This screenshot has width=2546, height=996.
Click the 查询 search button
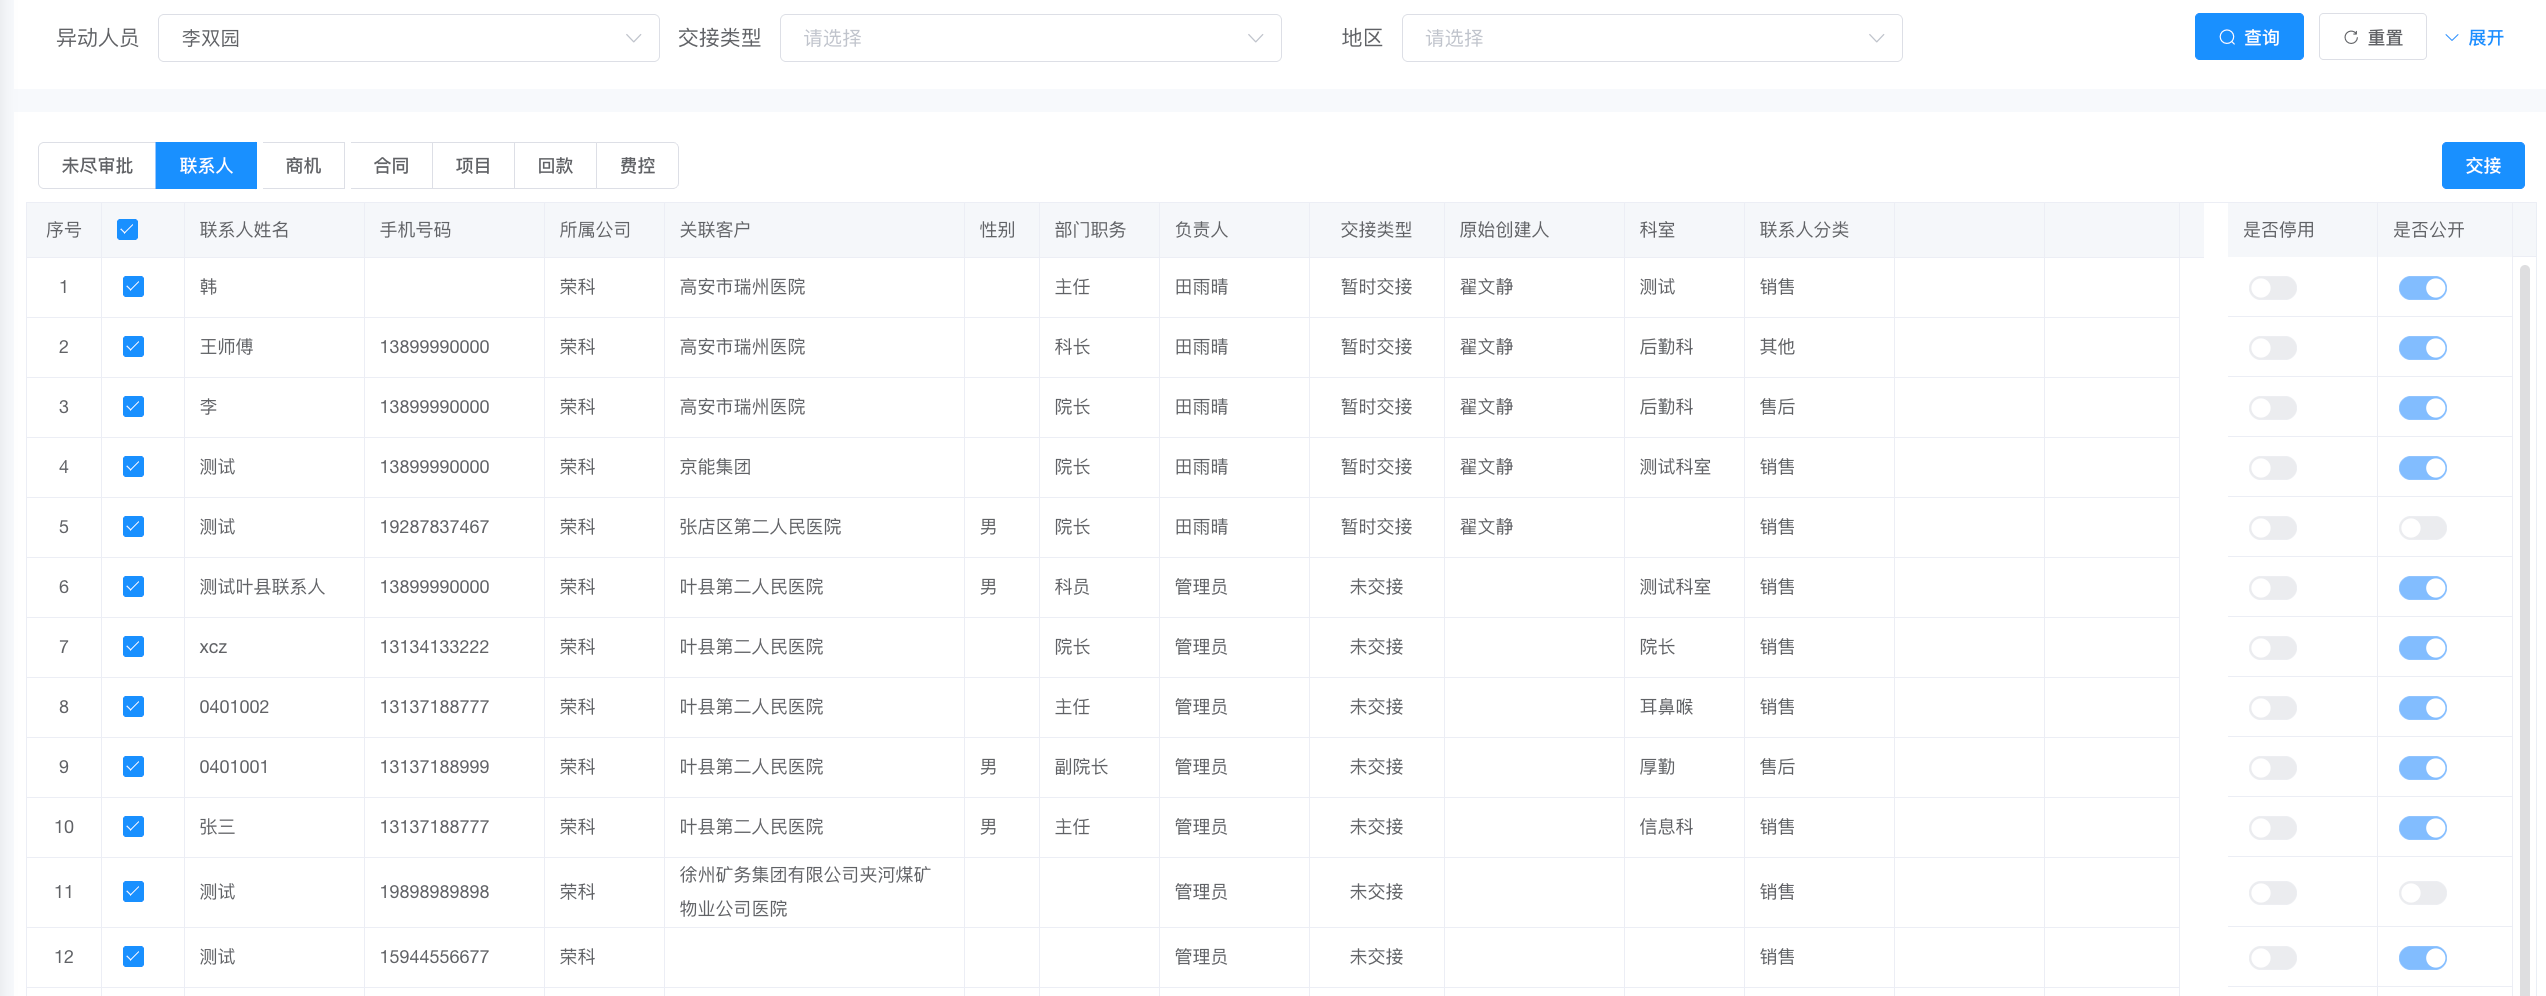coord(2248,37)
